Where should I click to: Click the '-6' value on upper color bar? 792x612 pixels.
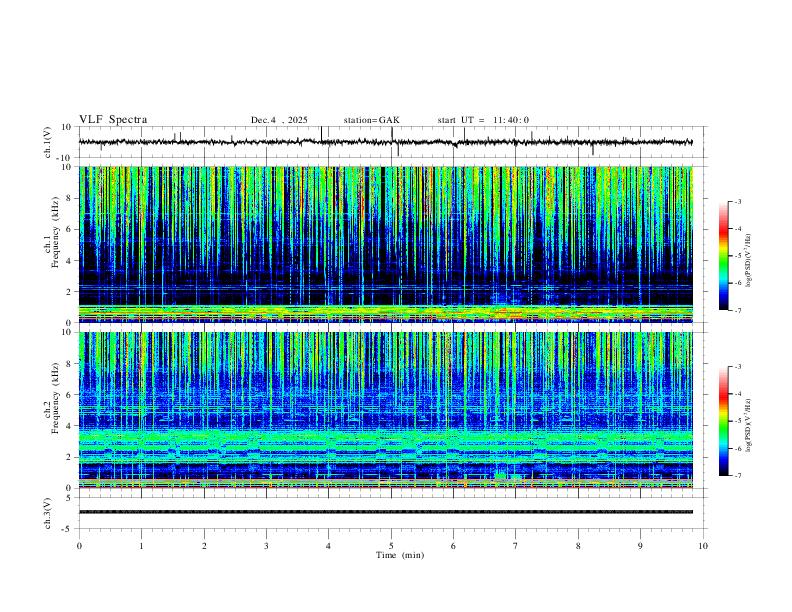pyautogui.click(x=737, y=283)
